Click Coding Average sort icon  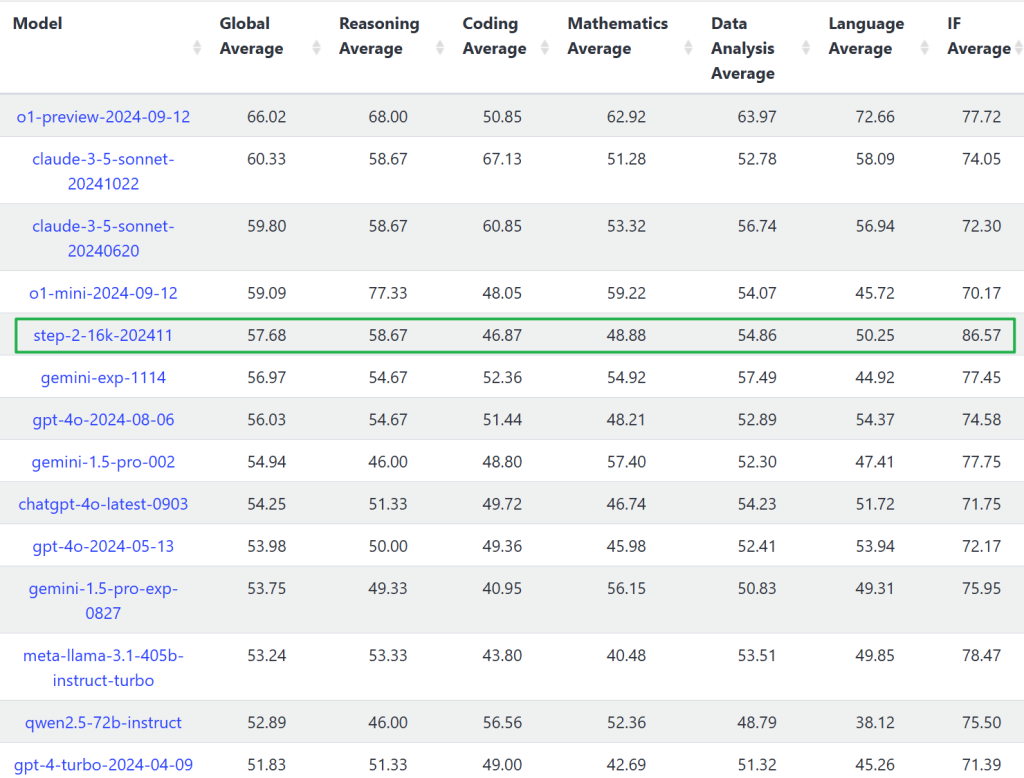click(x=546, y=48)
